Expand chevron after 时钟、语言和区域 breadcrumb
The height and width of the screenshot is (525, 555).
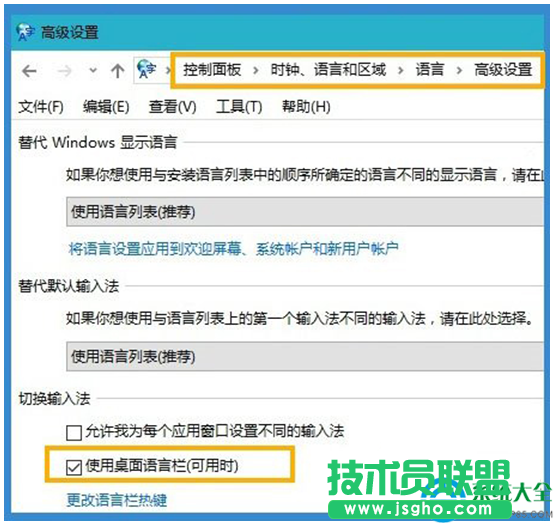(x=401, y=70)
